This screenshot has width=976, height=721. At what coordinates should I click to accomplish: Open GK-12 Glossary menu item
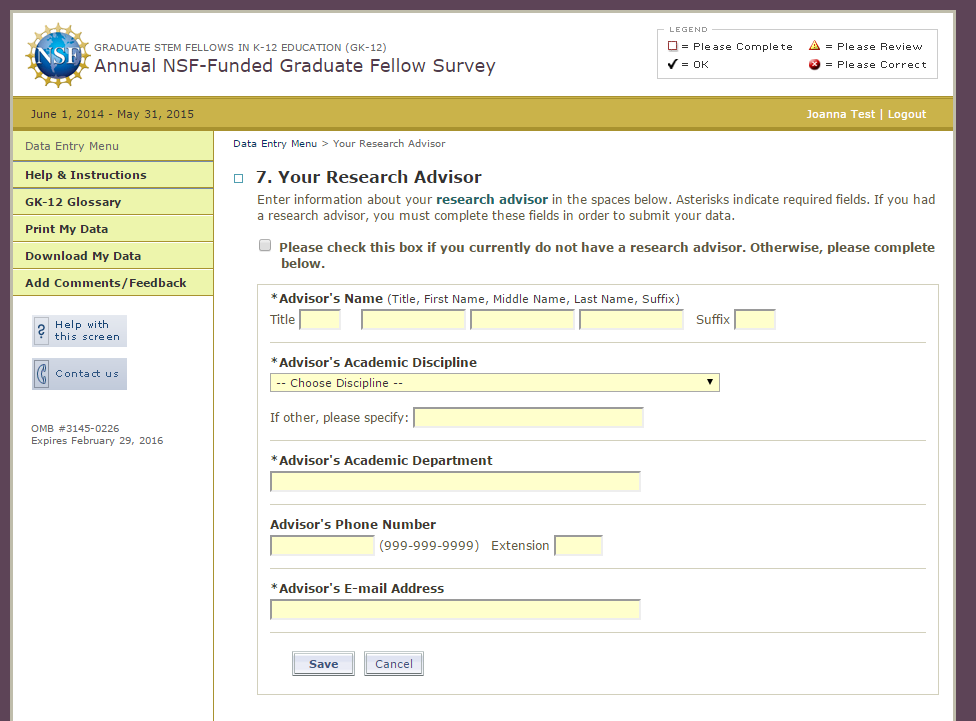[73, 202]
